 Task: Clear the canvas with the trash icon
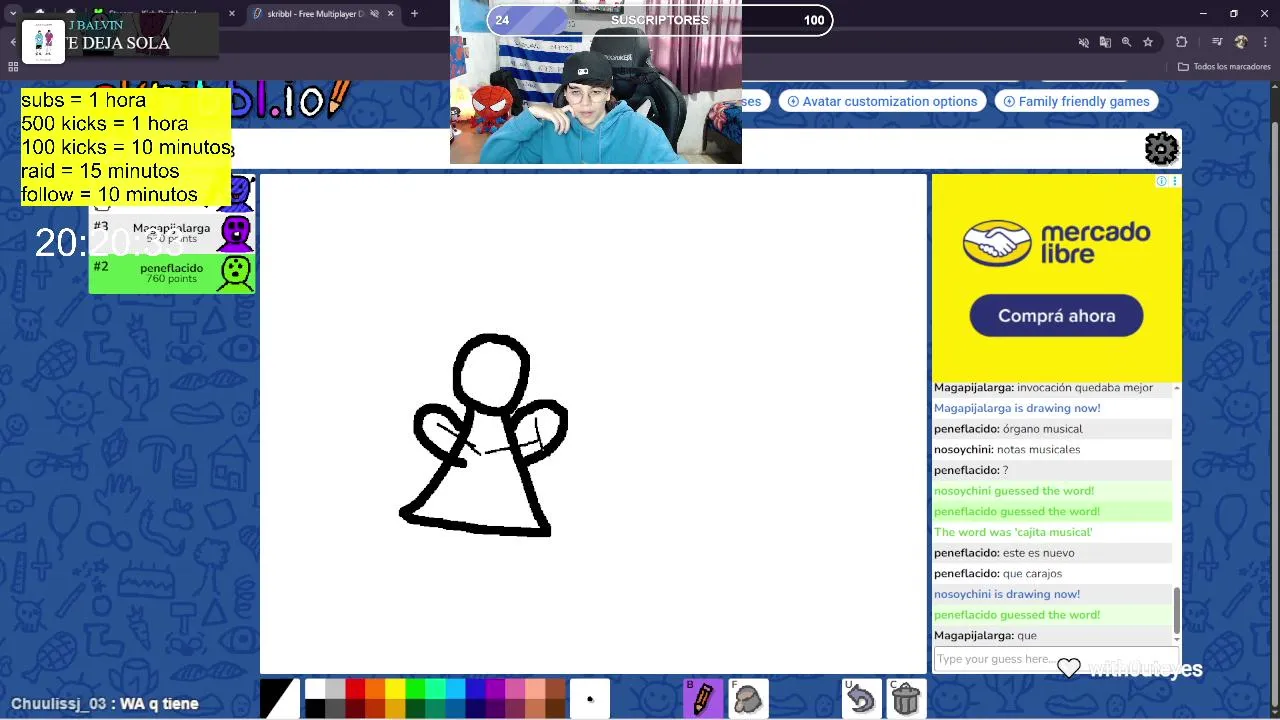tap(906, 698)
